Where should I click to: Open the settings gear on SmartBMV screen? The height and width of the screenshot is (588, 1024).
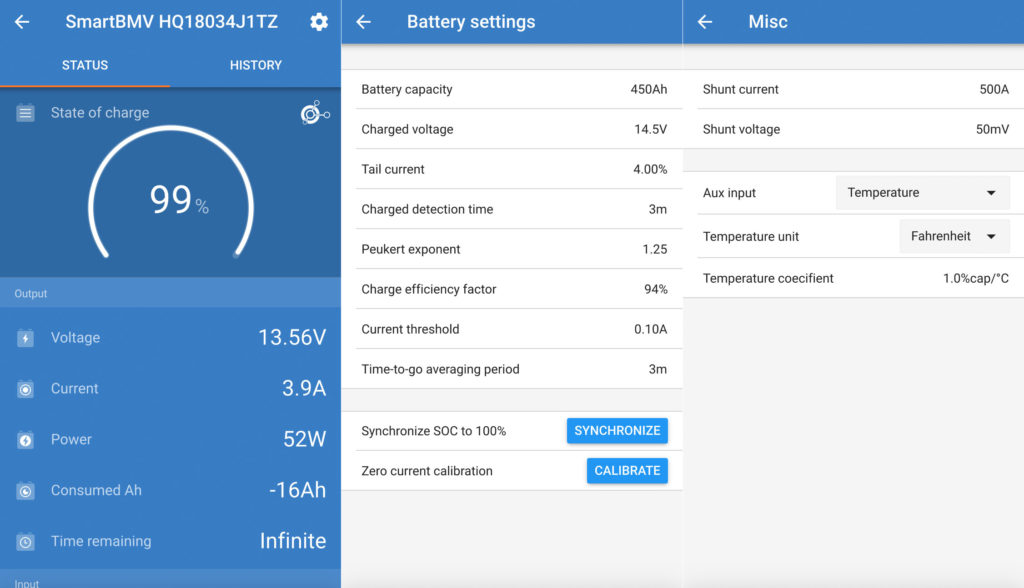tap(318, 21)
